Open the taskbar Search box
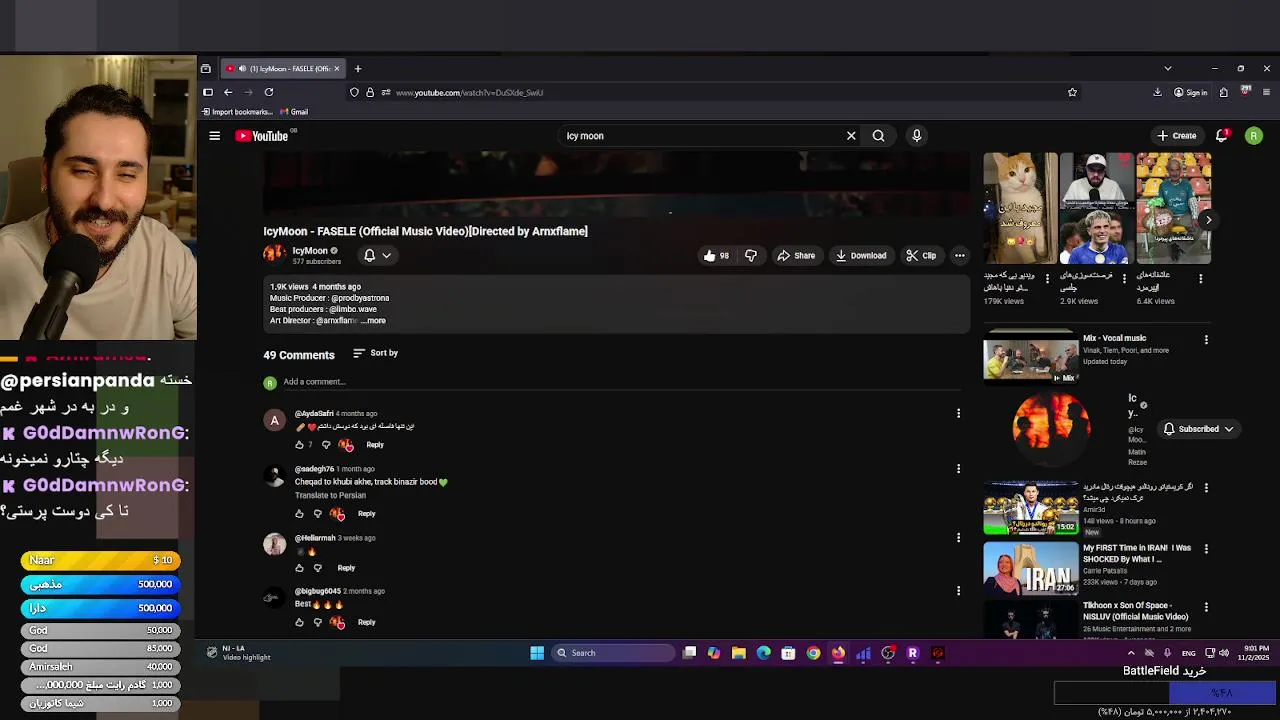 pos(613,653)
